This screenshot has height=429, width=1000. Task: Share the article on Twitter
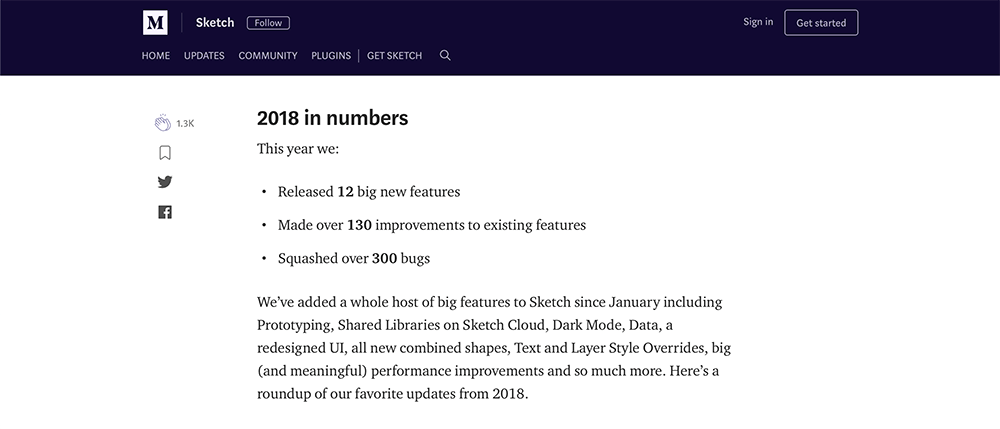pyautogui.click(x=165, y=182)
